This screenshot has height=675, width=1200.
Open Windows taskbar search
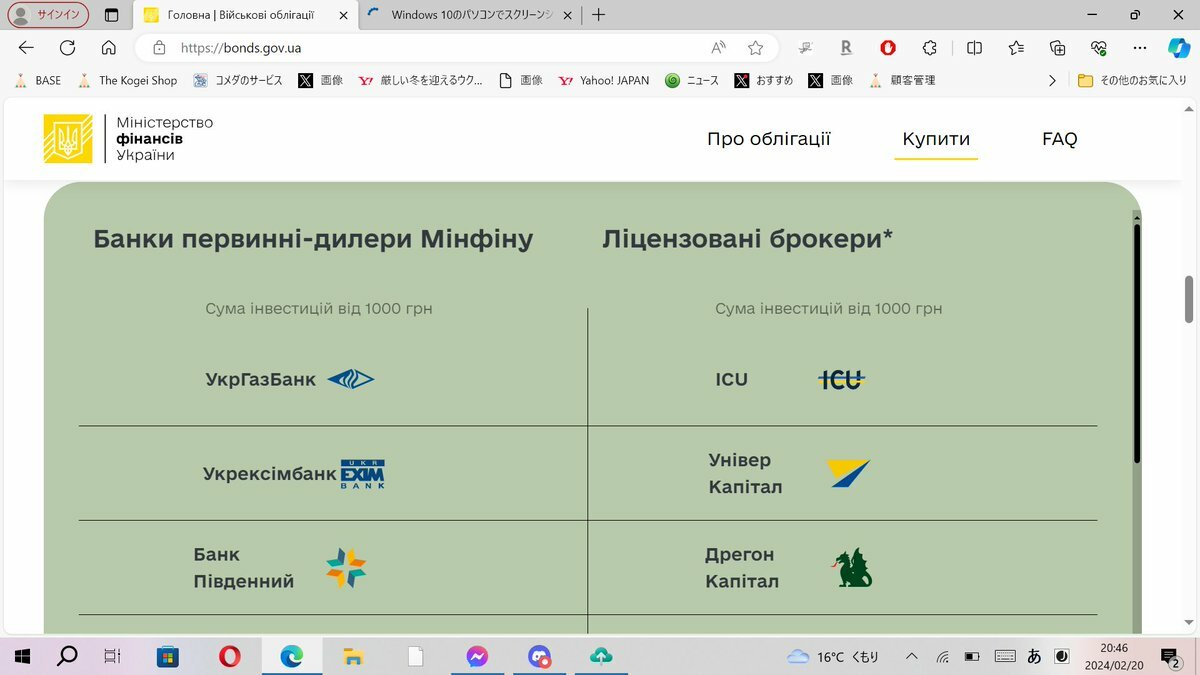pyautogui.click(x=67, y=656)
